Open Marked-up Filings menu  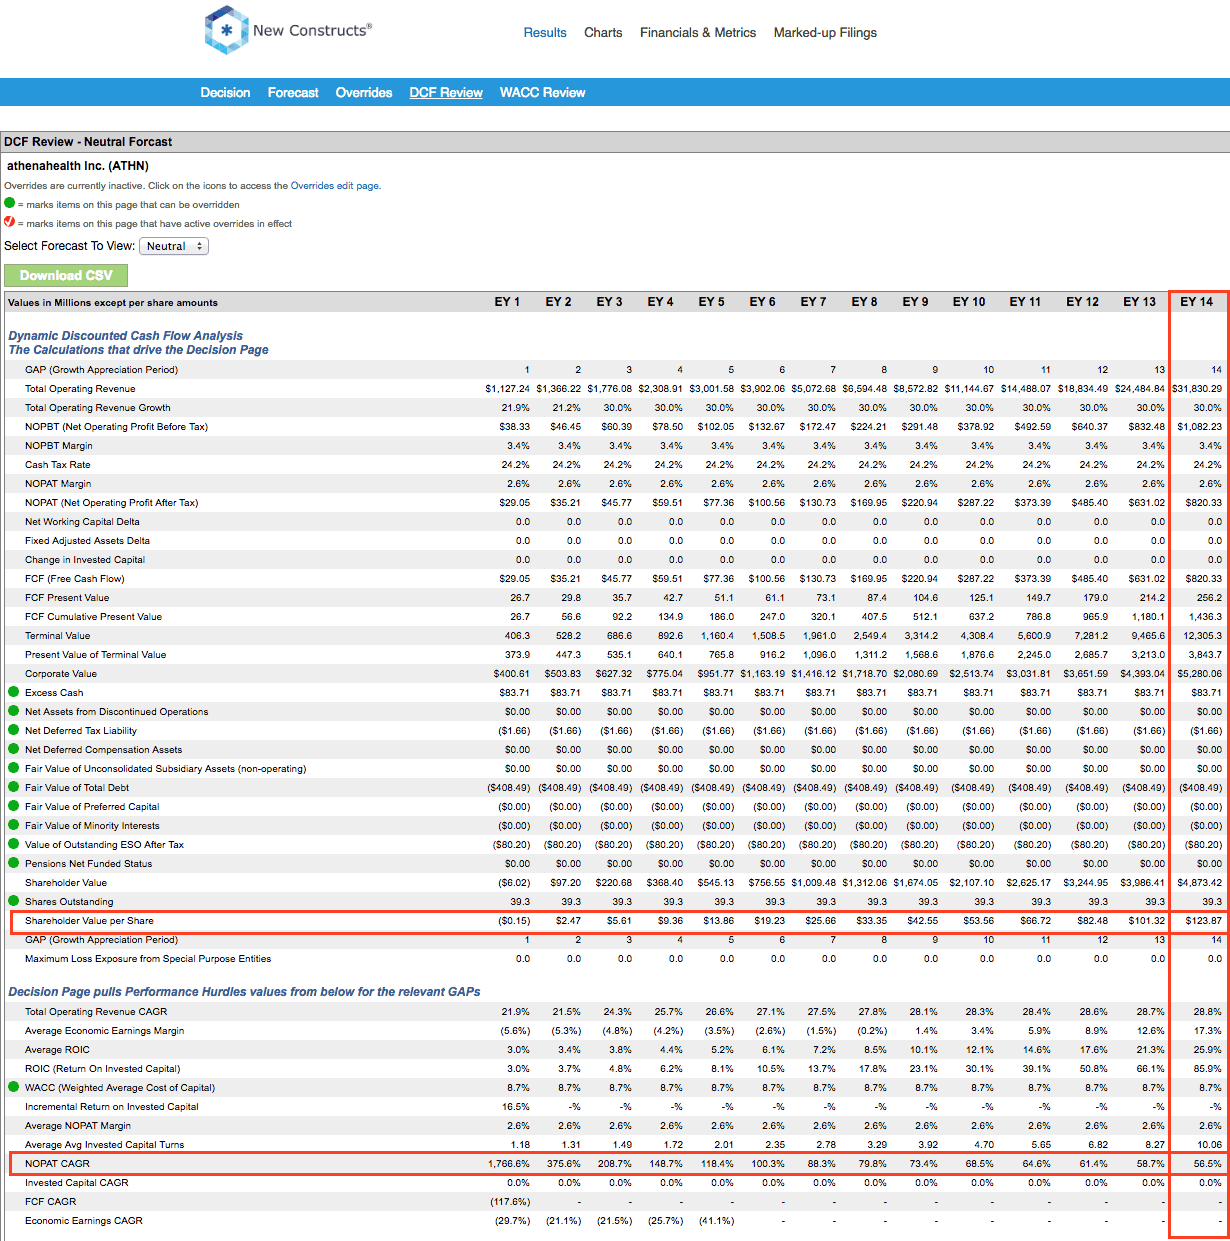click(825, 33)
